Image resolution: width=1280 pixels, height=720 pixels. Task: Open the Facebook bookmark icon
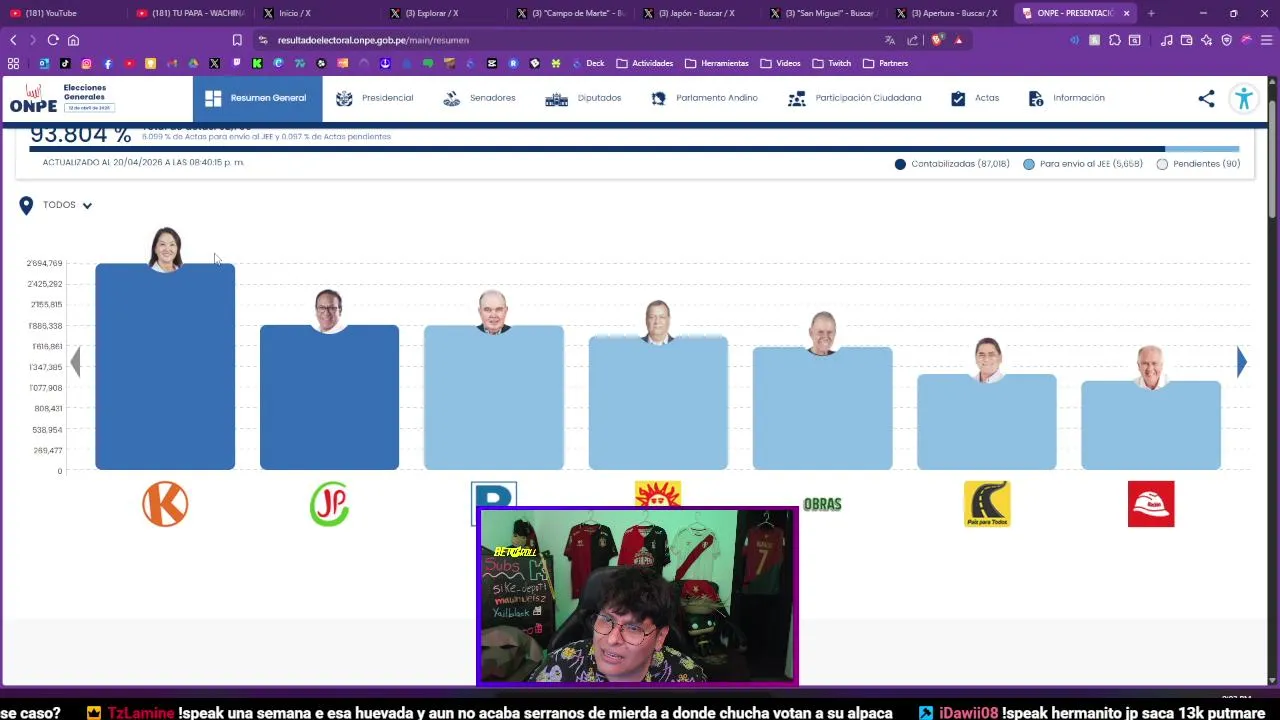108,63
